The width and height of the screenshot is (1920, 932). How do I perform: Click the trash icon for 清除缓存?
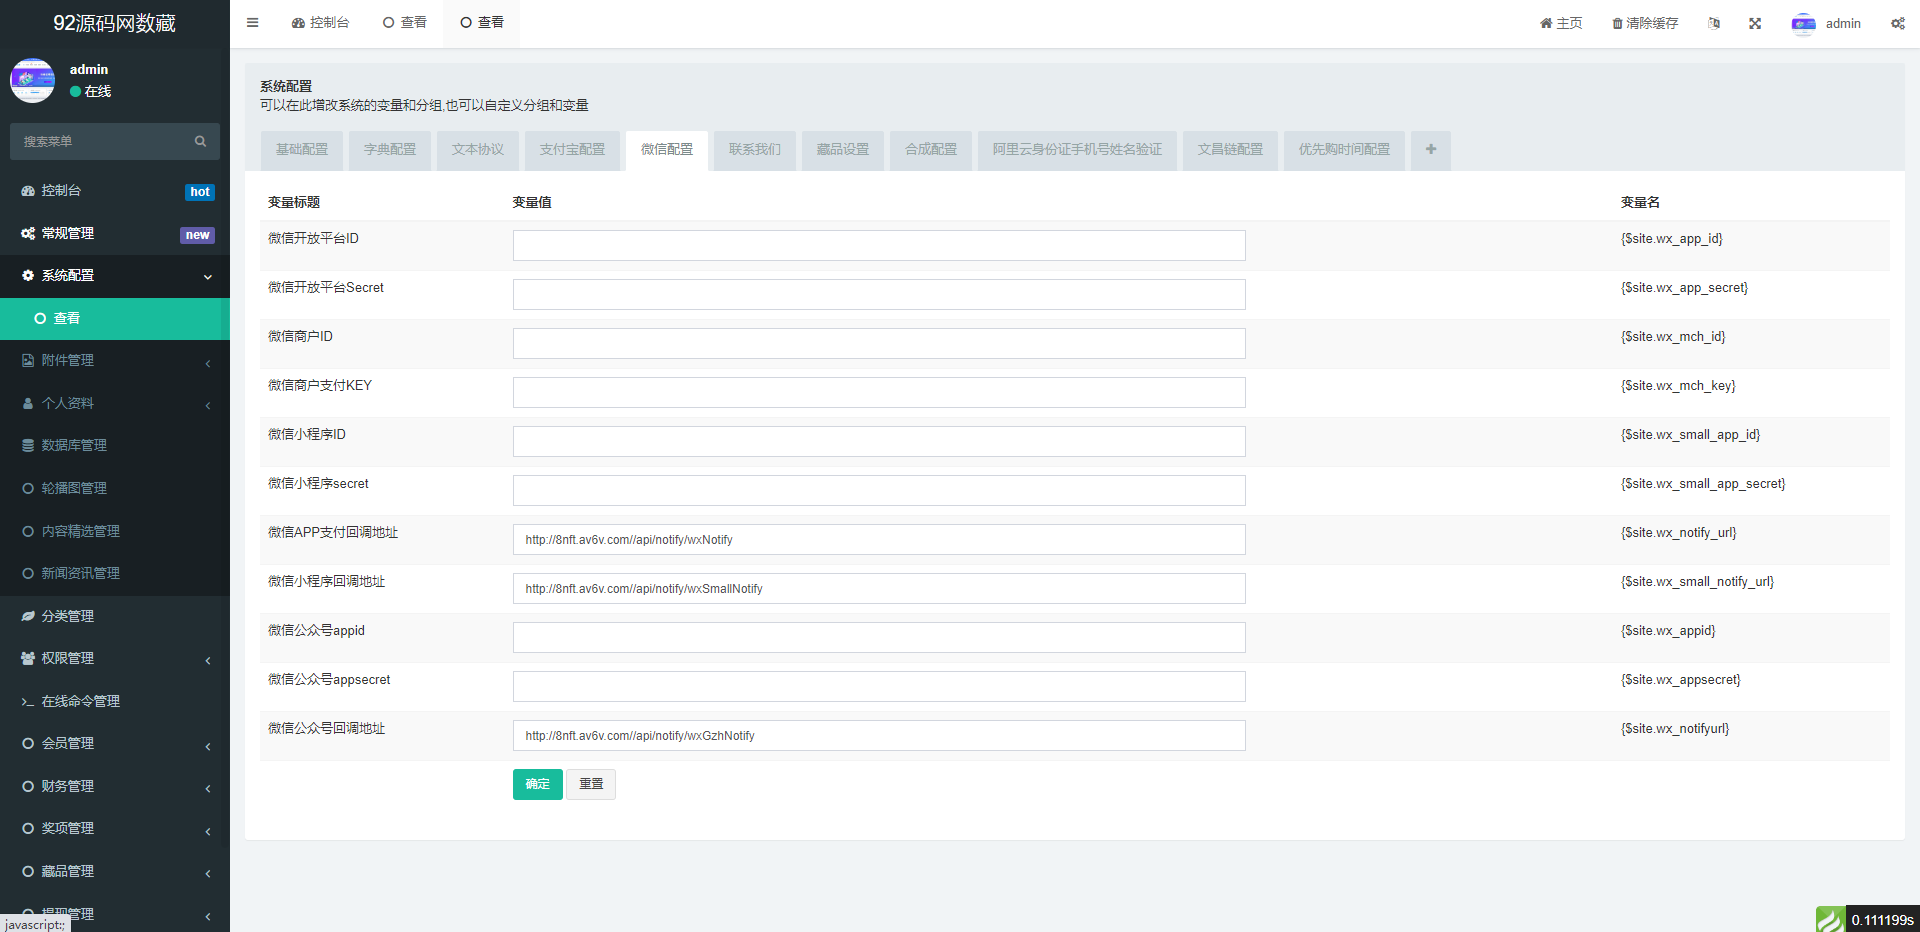coord(1617,24)
